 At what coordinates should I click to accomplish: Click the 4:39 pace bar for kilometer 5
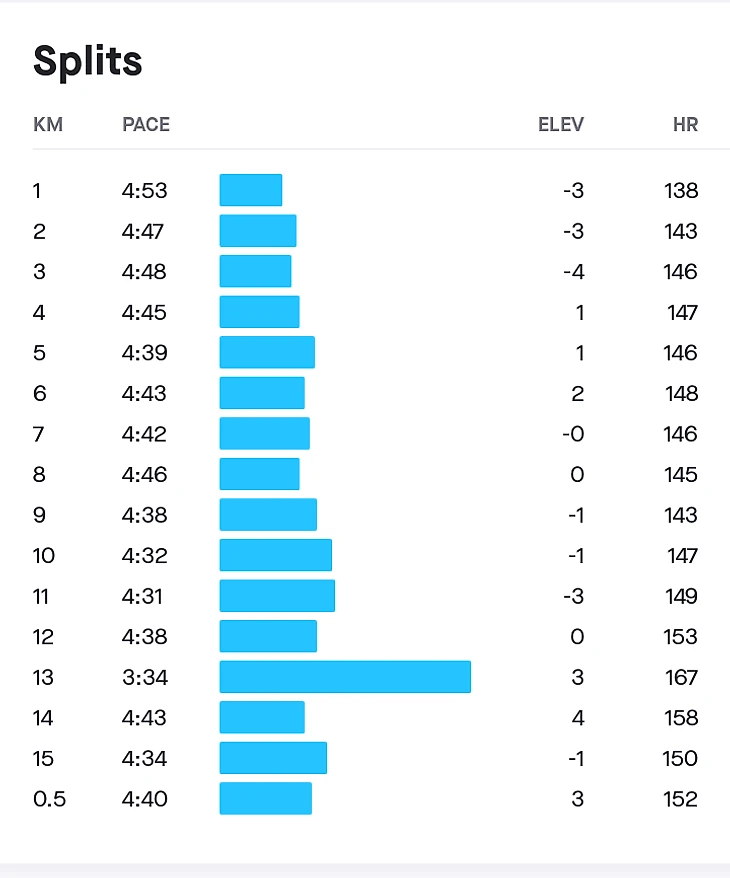click(267, 353)
